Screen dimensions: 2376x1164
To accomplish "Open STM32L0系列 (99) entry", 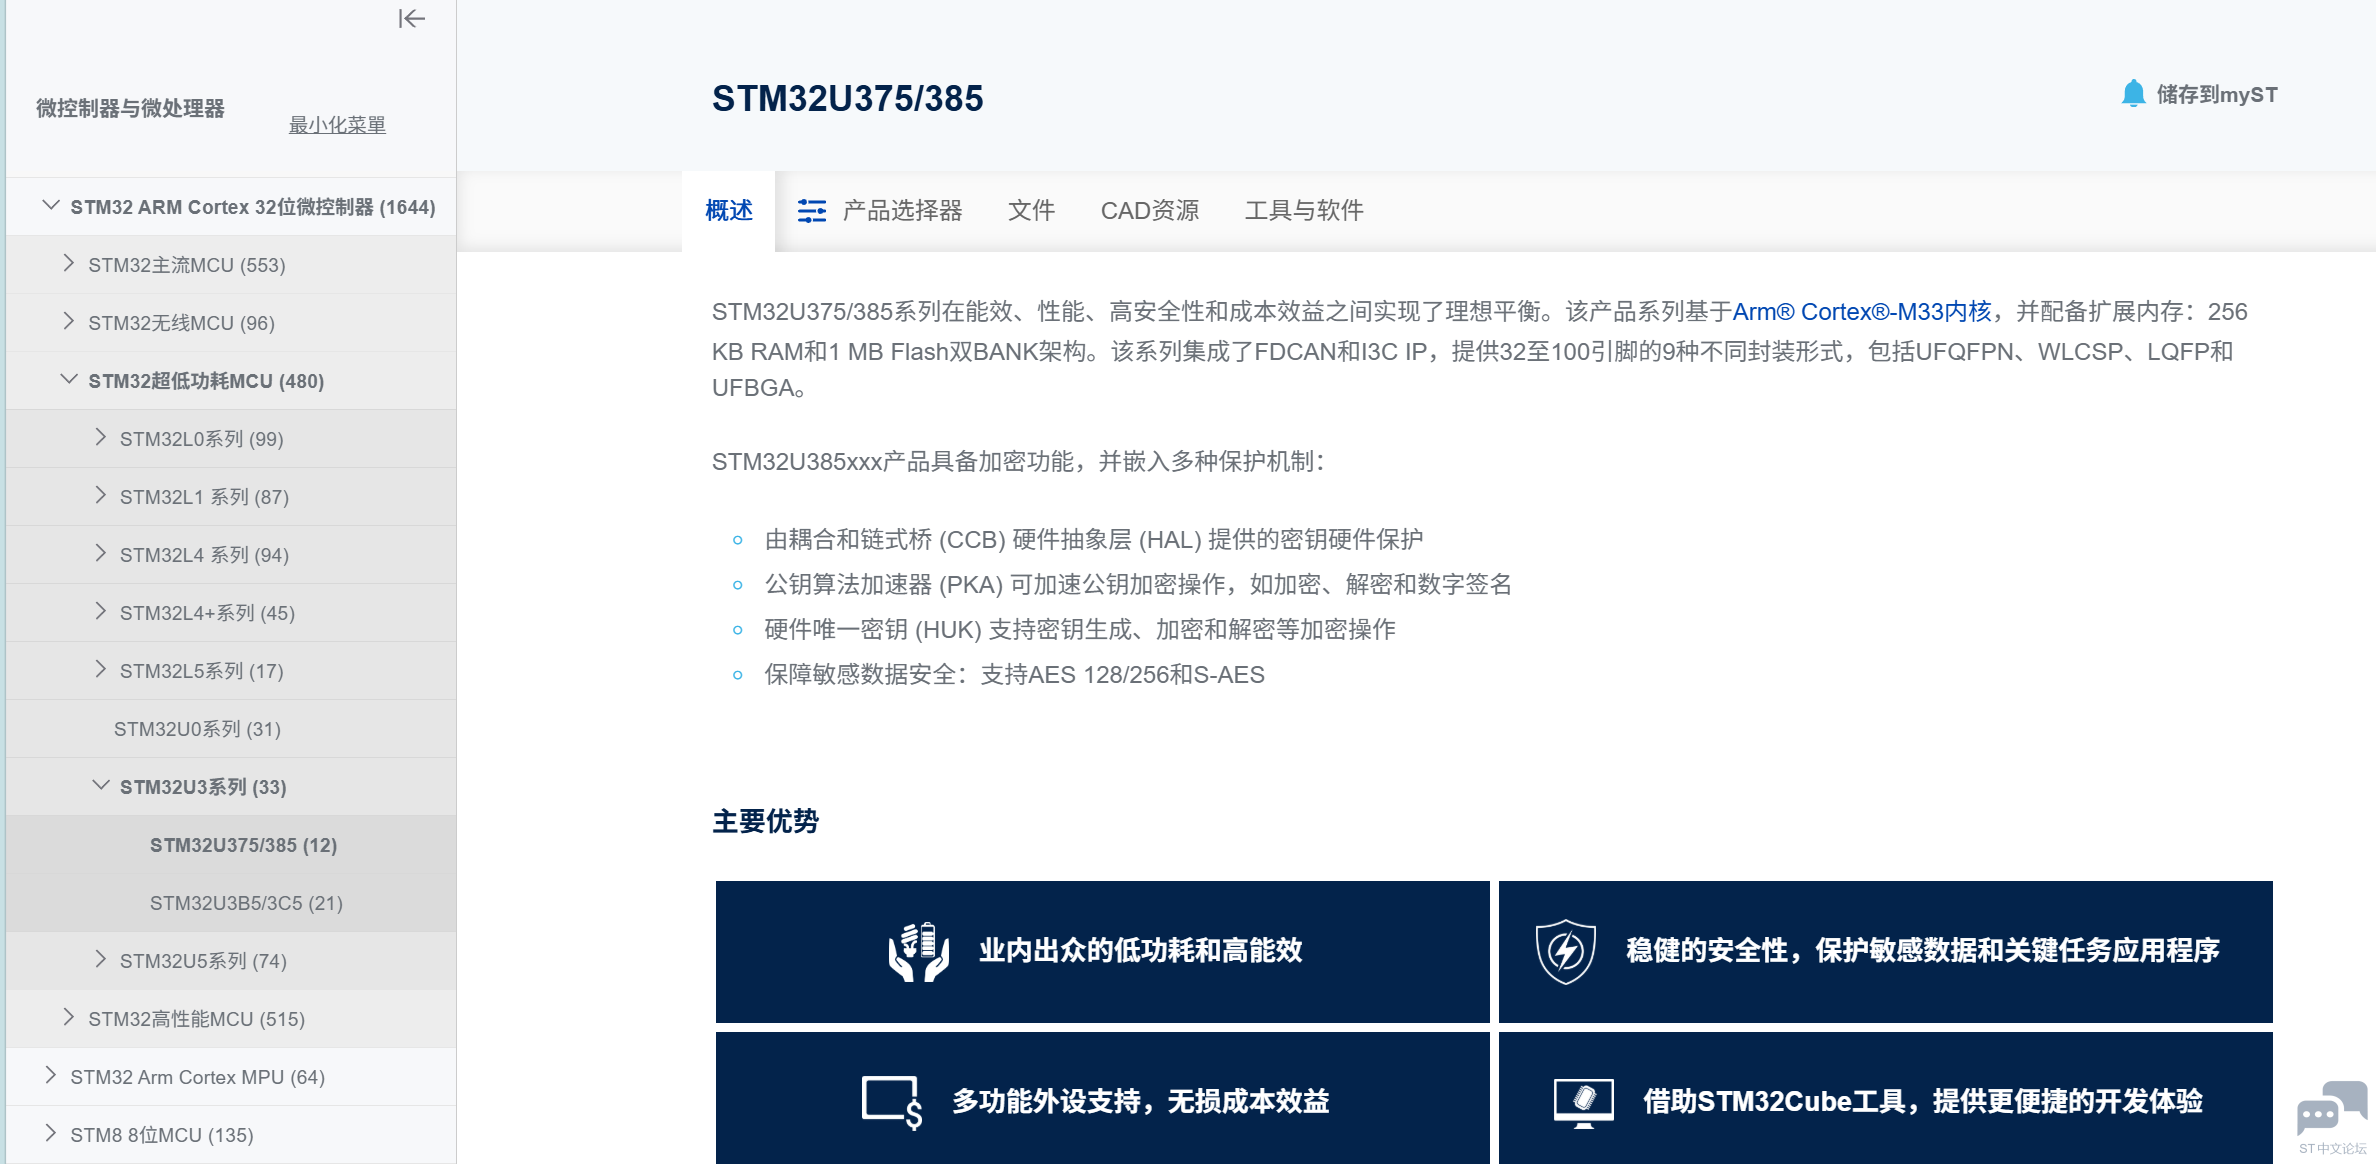I will click(231, 439).
